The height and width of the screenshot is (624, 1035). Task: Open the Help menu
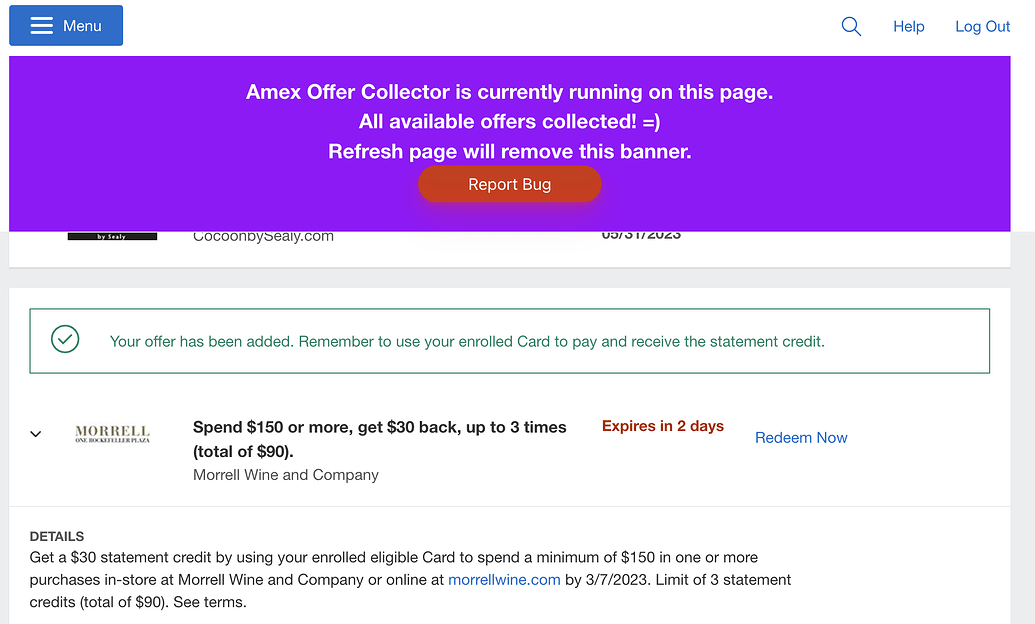[908, 26]
